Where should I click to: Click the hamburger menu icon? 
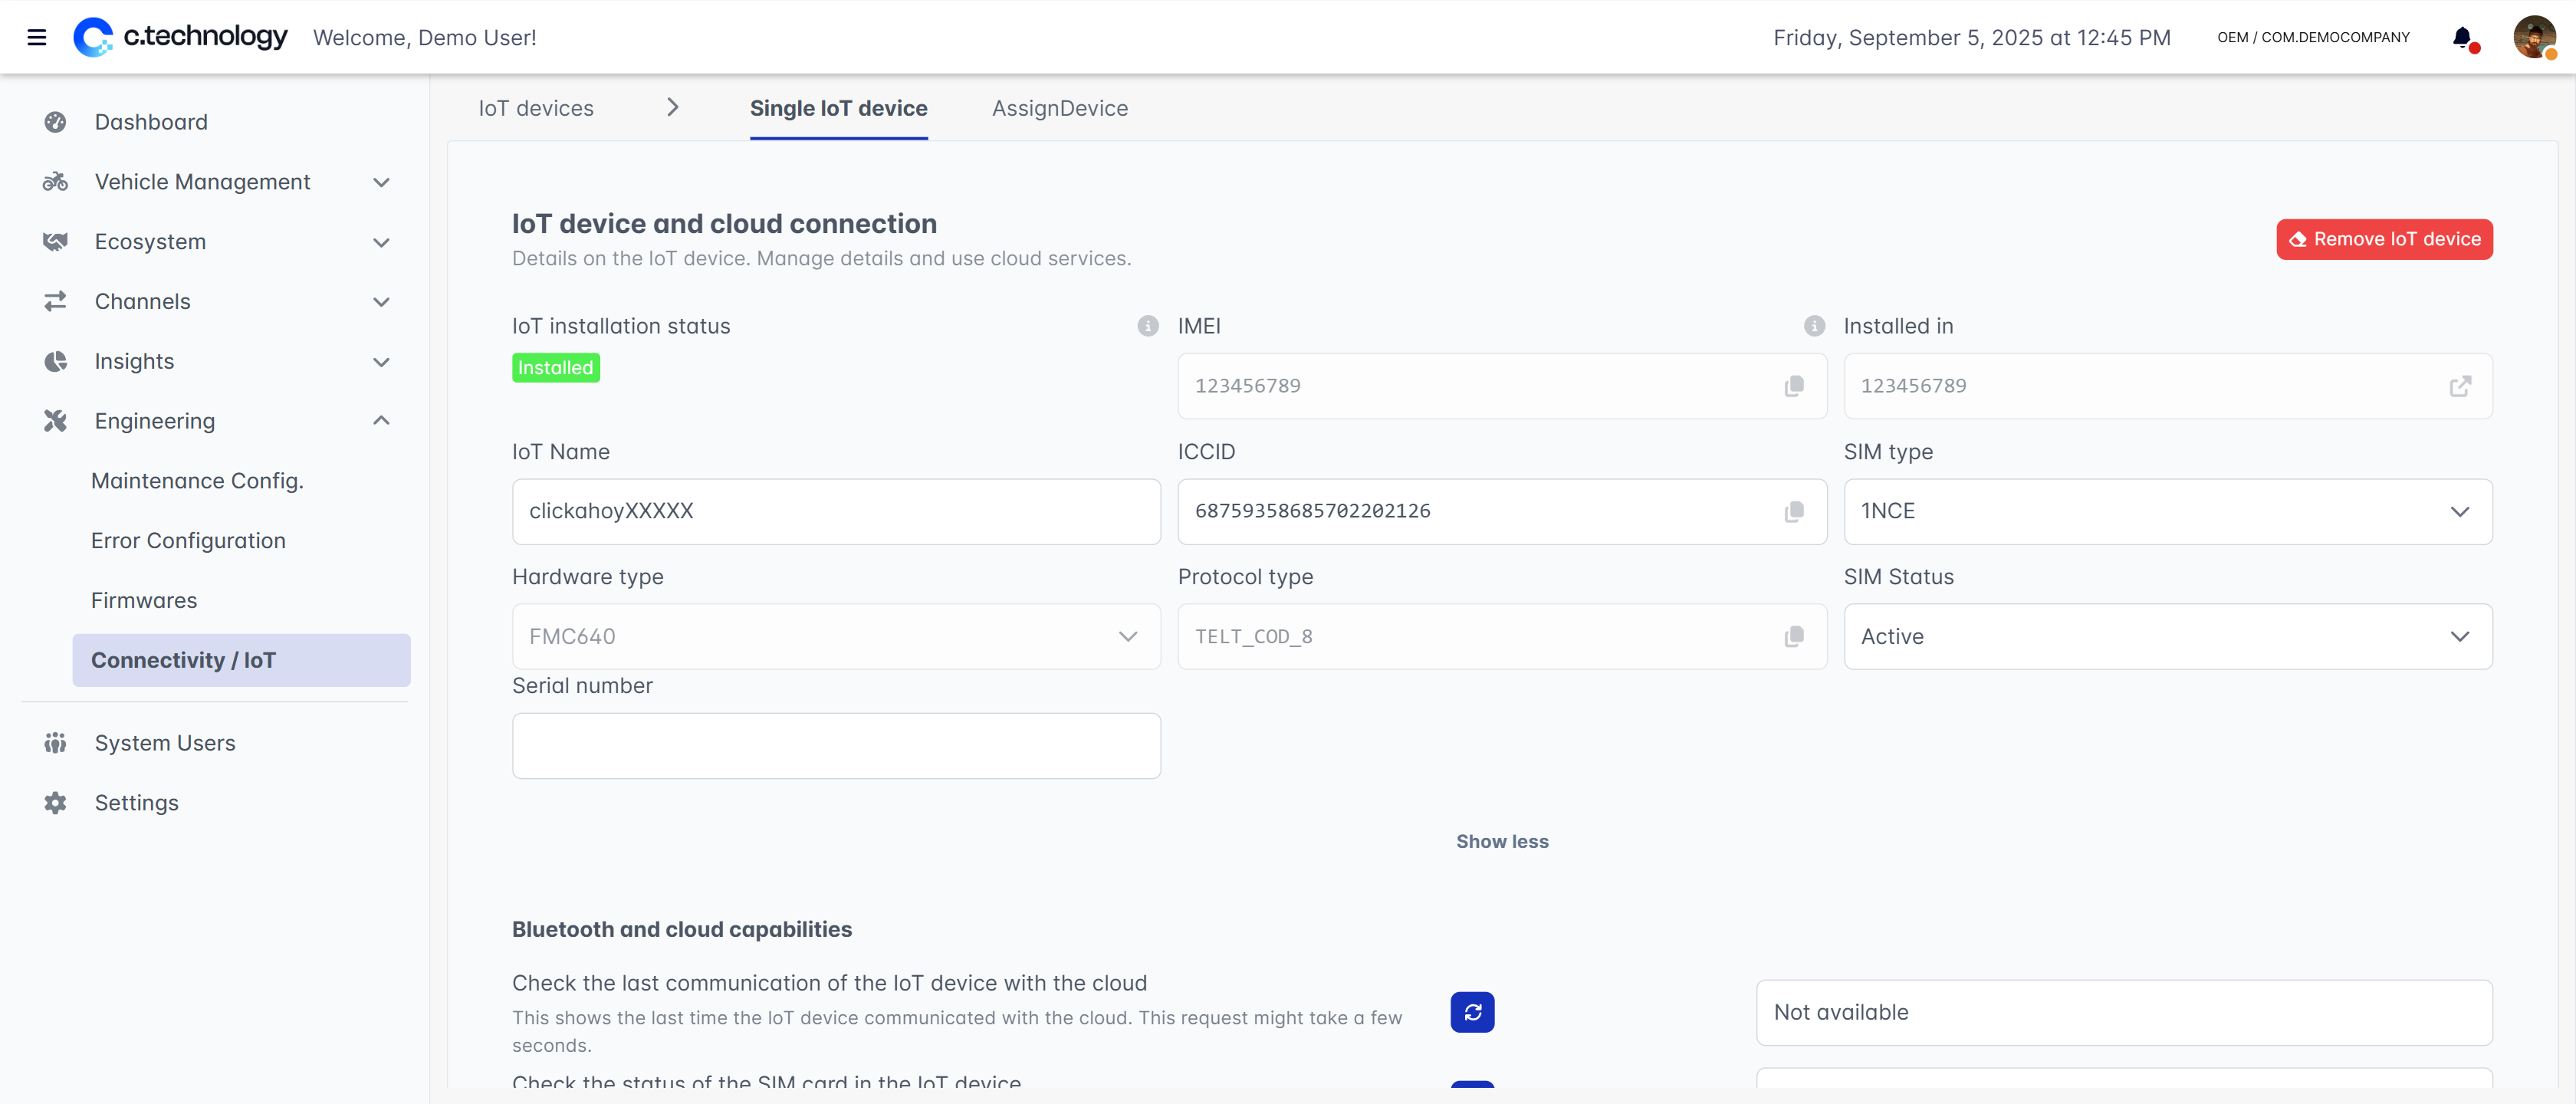(x=37, y=37)
